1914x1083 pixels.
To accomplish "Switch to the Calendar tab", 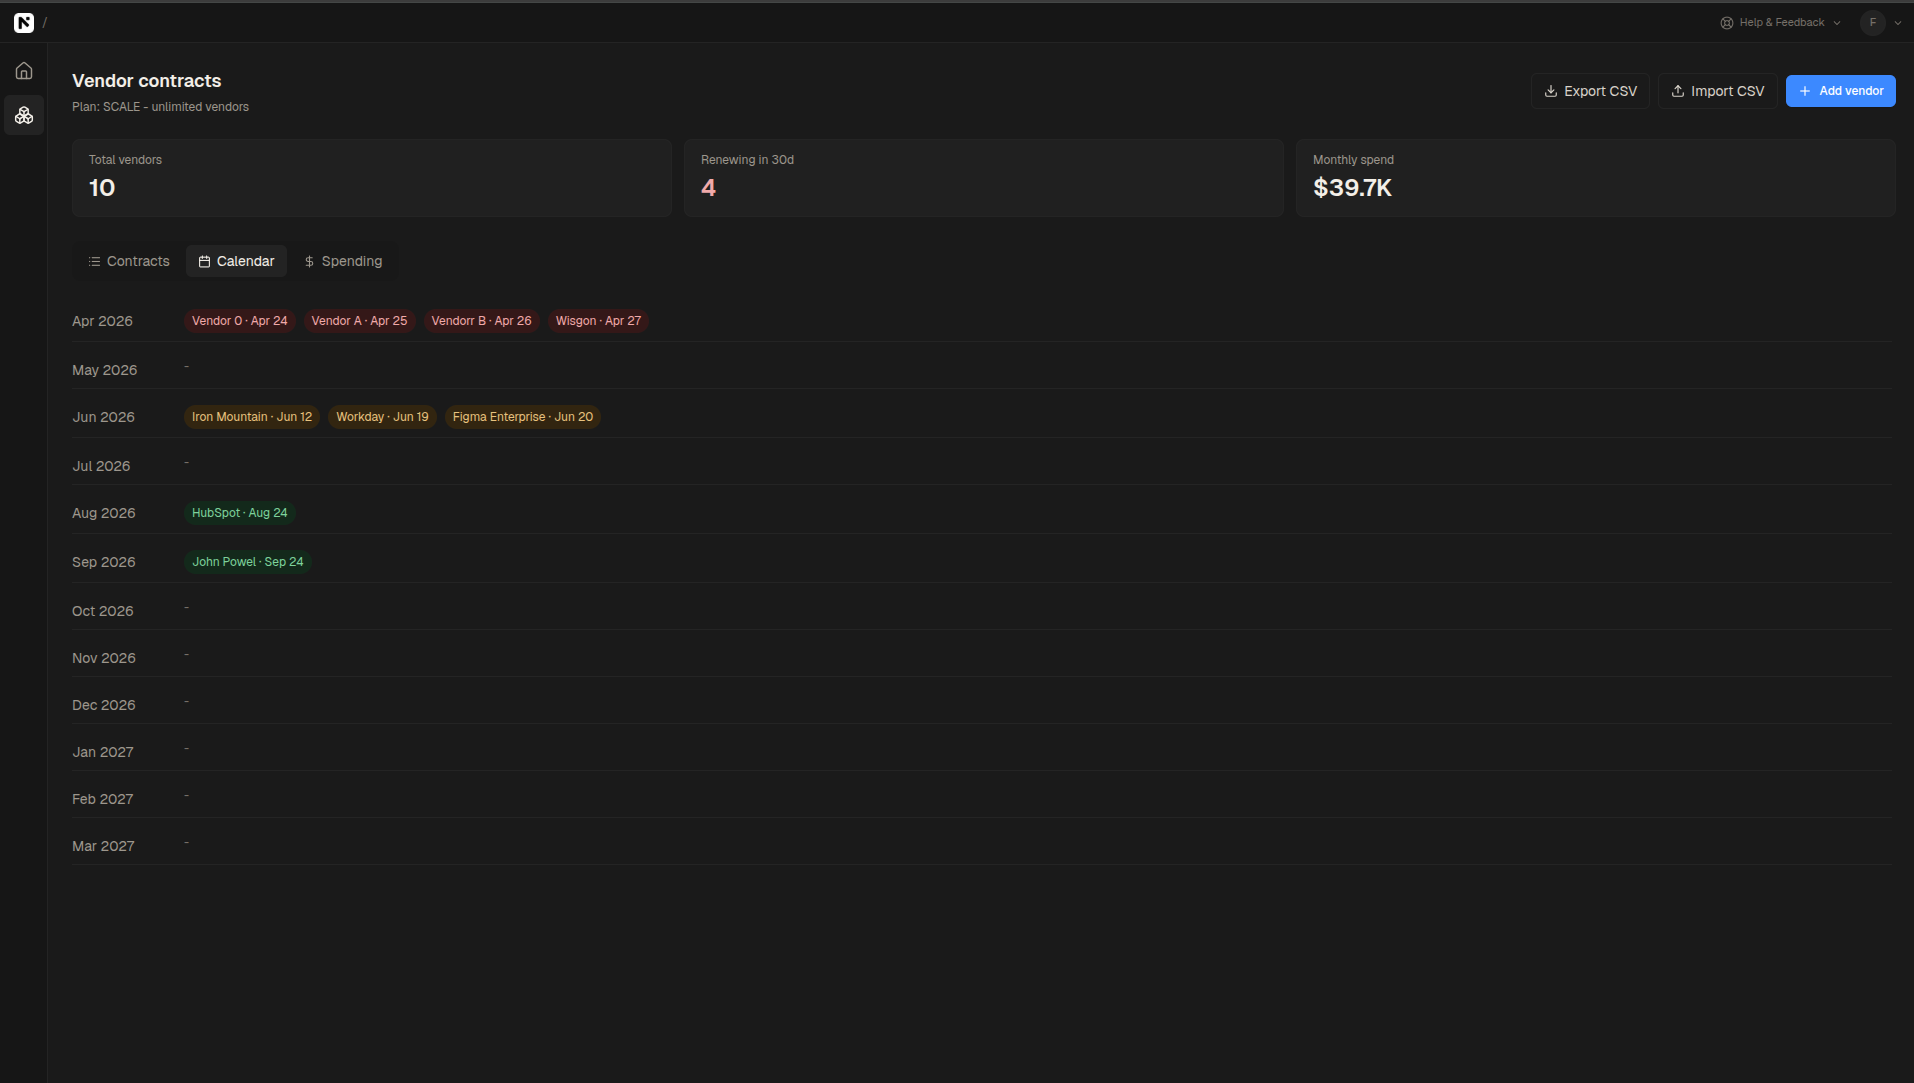I will click(x=236, y=261).
